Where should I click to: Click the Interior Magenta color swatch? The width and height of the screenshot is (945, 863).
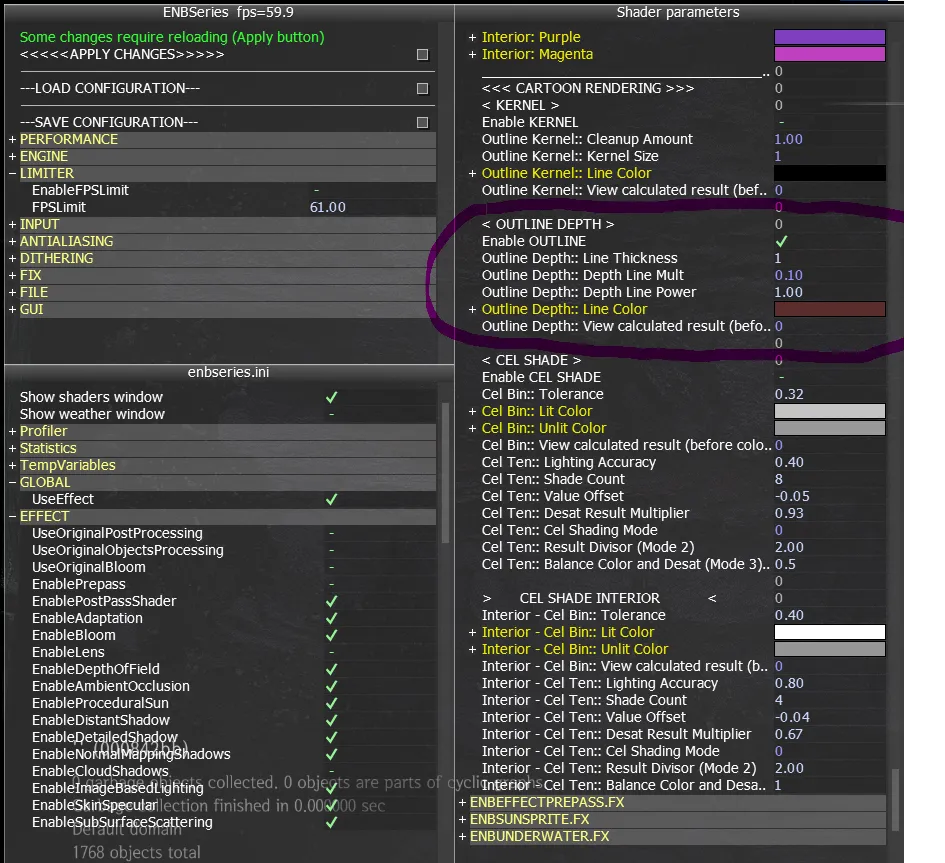[829, 54]
